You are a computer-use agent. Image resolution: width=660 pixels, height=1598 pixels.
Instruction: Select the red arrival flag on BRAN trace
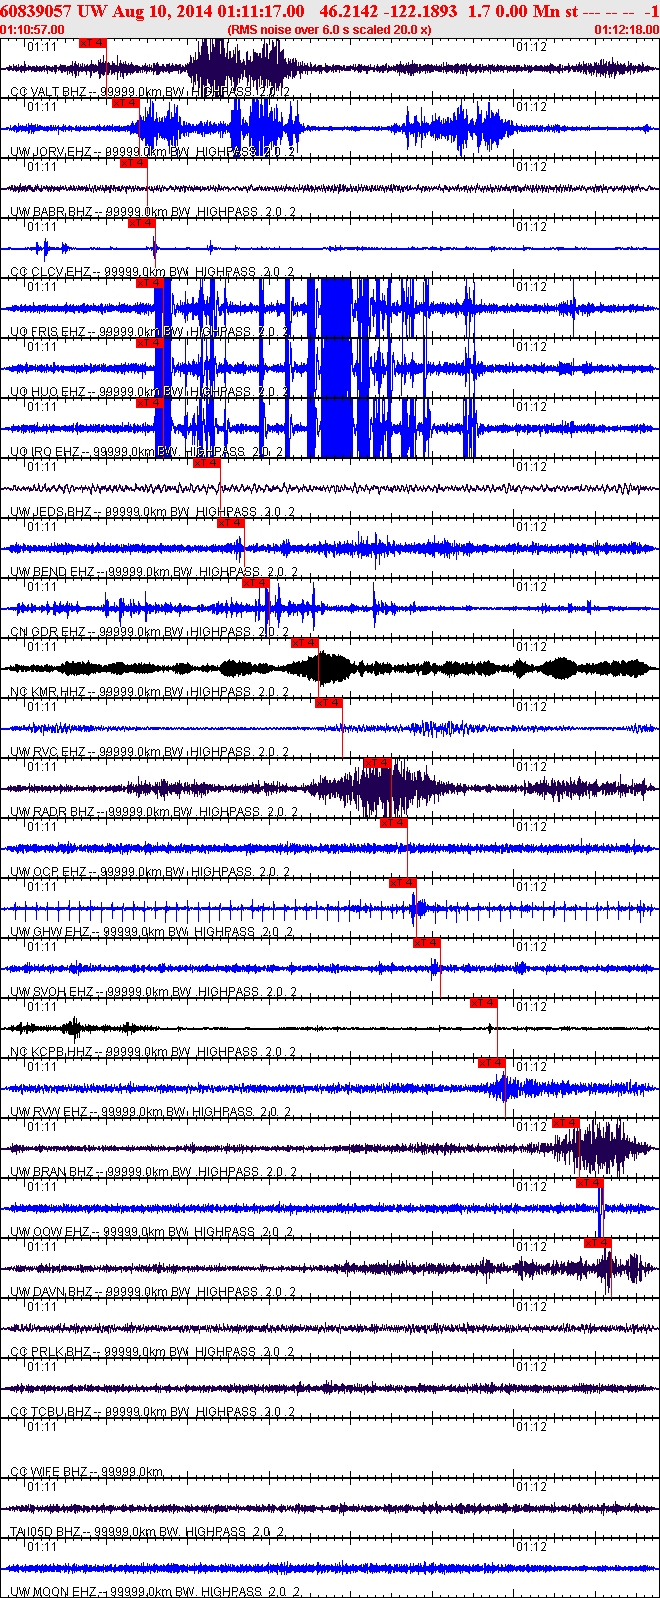(x=566, y=1123)
